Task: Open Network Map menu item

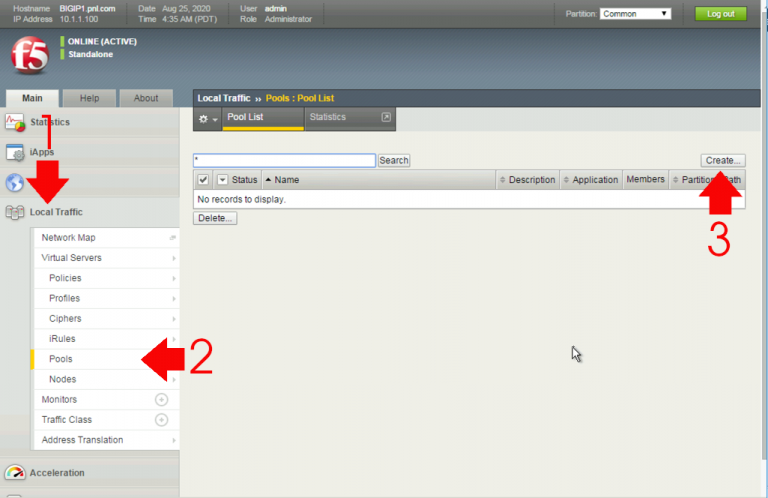Action: coord(106,237)
